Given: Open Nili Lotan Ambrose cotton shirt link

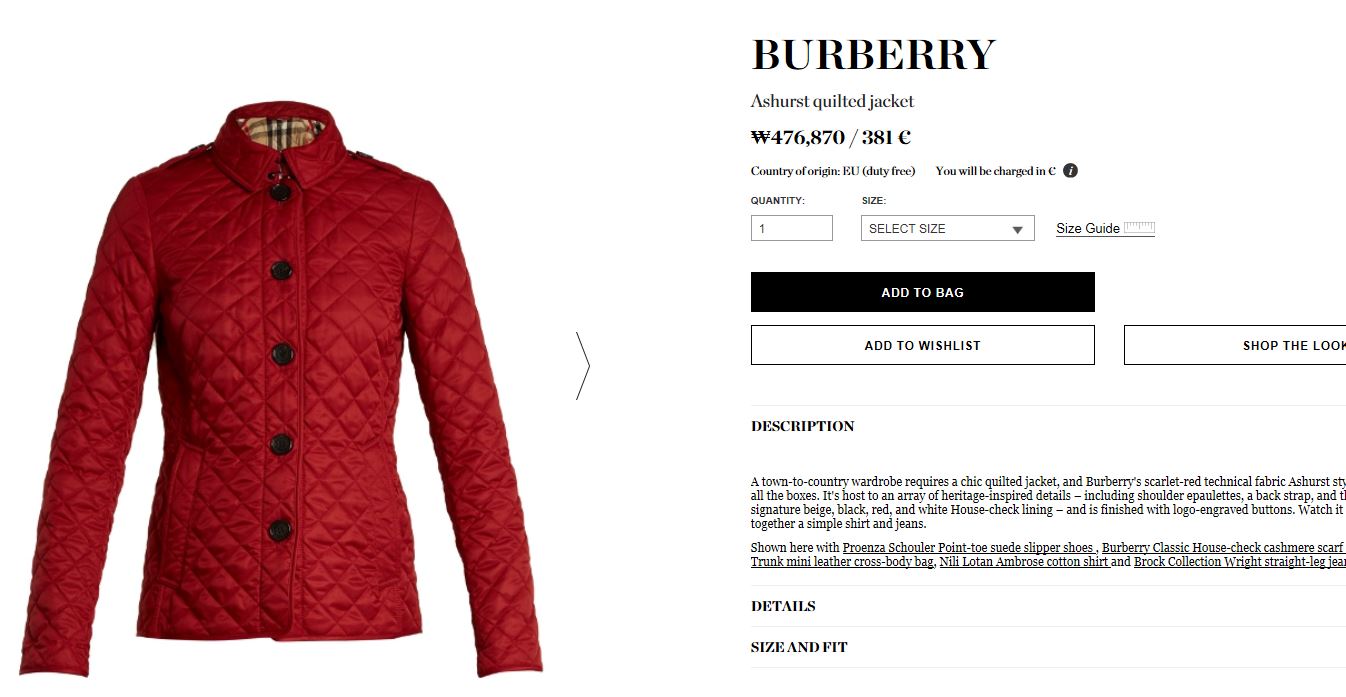Looking at the screenshot, I should 1024,561.
